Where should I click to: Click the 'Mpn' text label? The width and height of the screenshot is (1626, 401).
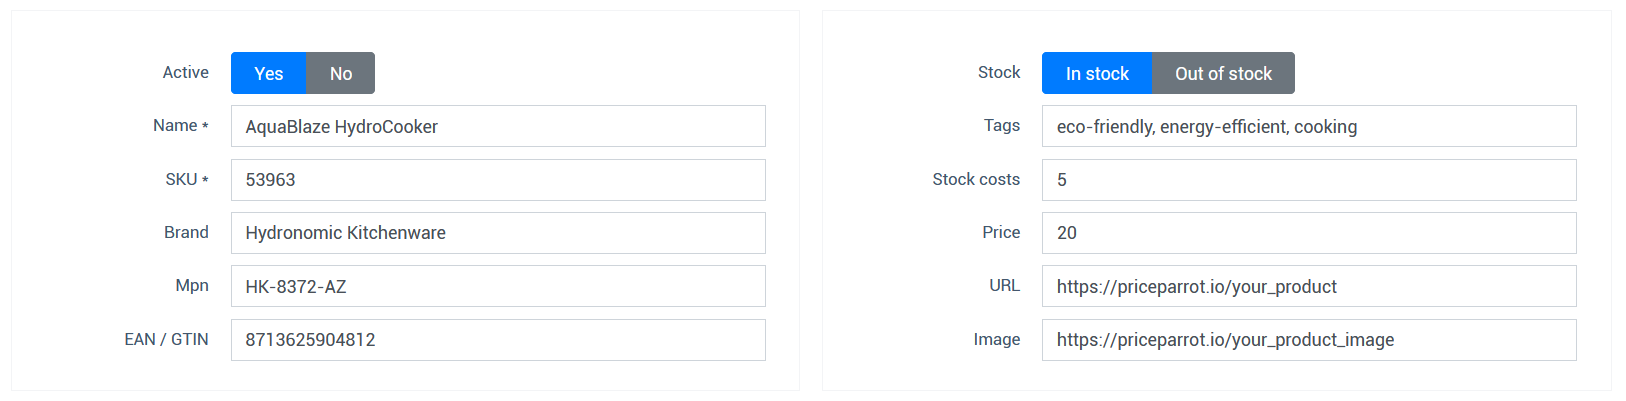(192, 286)
